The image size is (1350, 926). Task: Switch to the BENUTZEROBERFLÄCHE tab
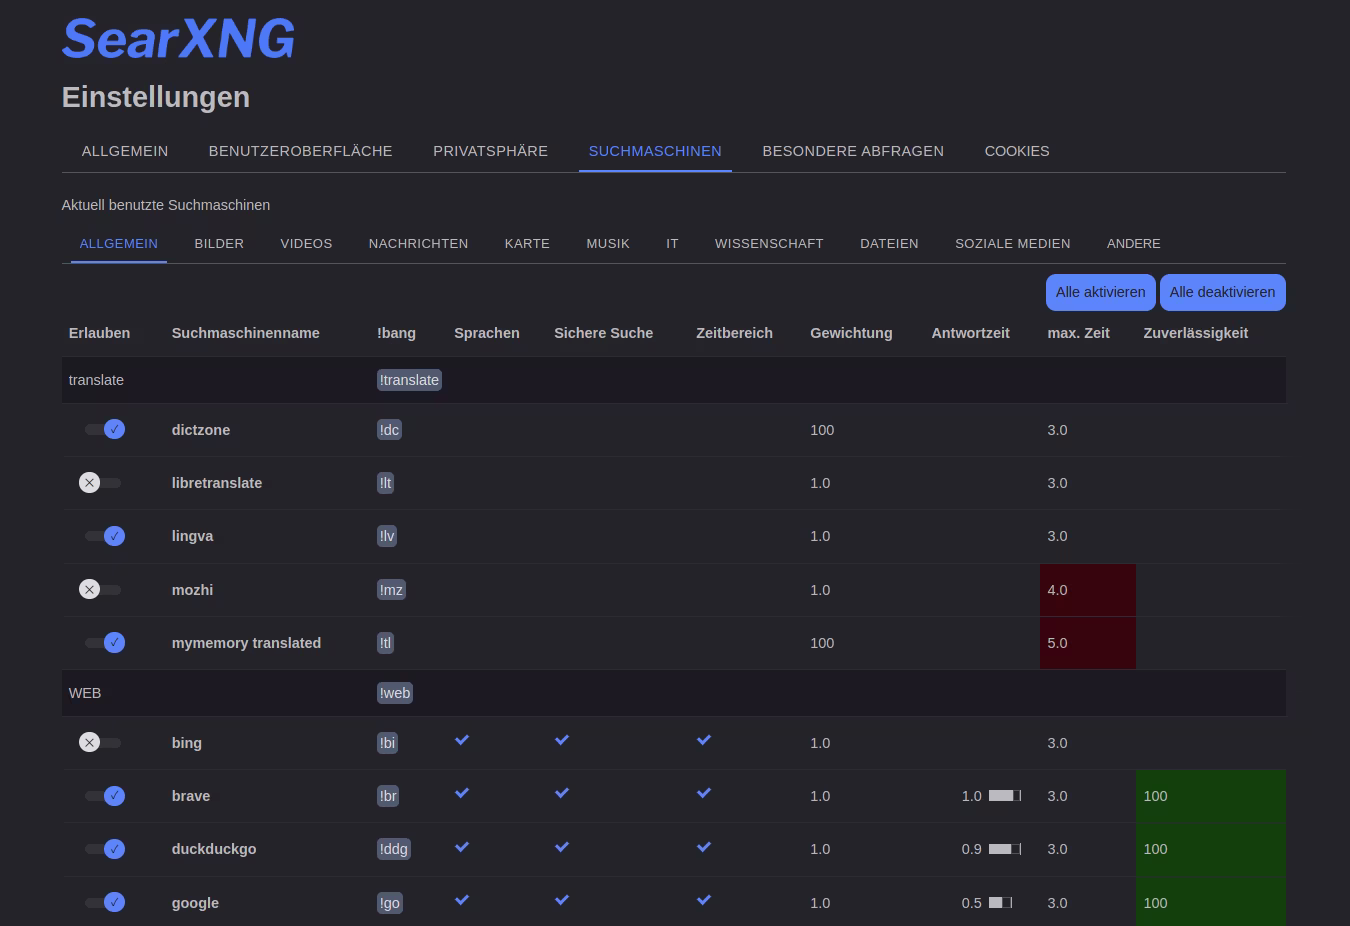coord(301,151)
